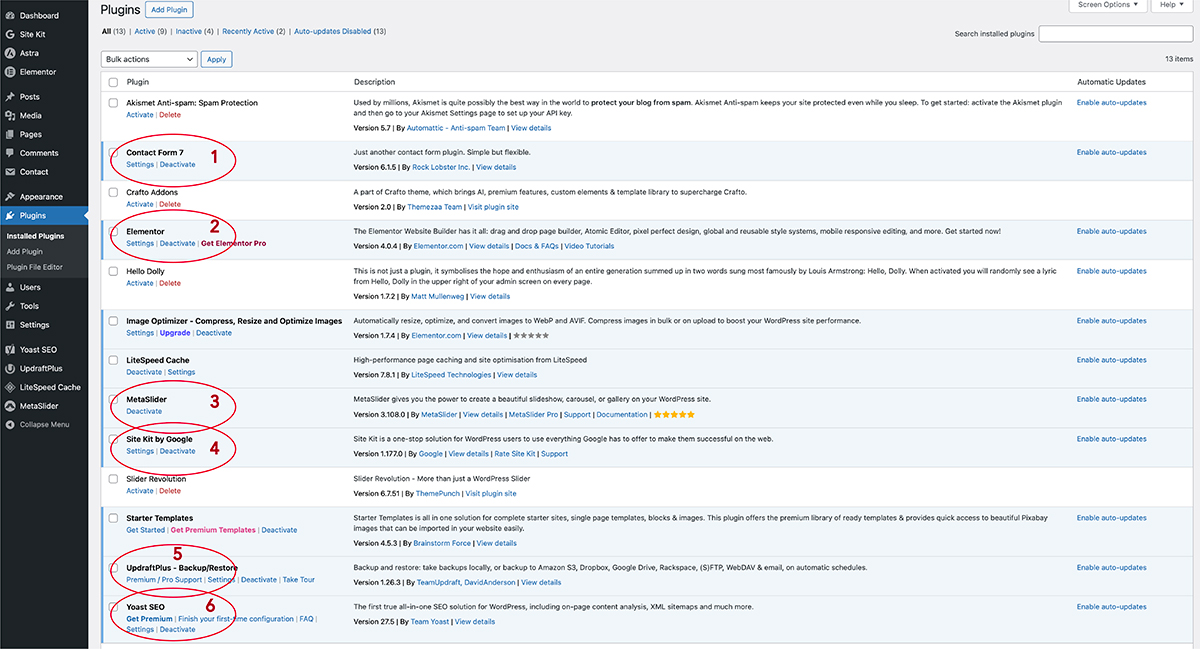Image resolution: width=1200 pixels, height=649 pixels.
Task: Select all plugins with header checkbox
Action: click(113, 82)
